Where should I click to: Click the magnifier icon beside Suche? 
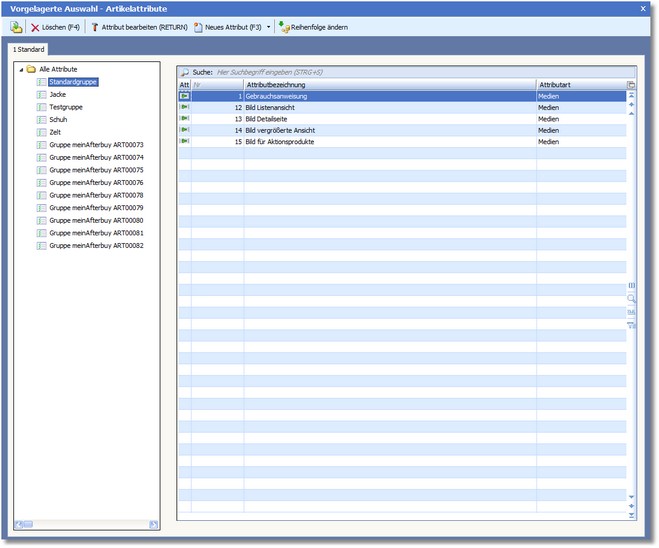tap(185, 73)
